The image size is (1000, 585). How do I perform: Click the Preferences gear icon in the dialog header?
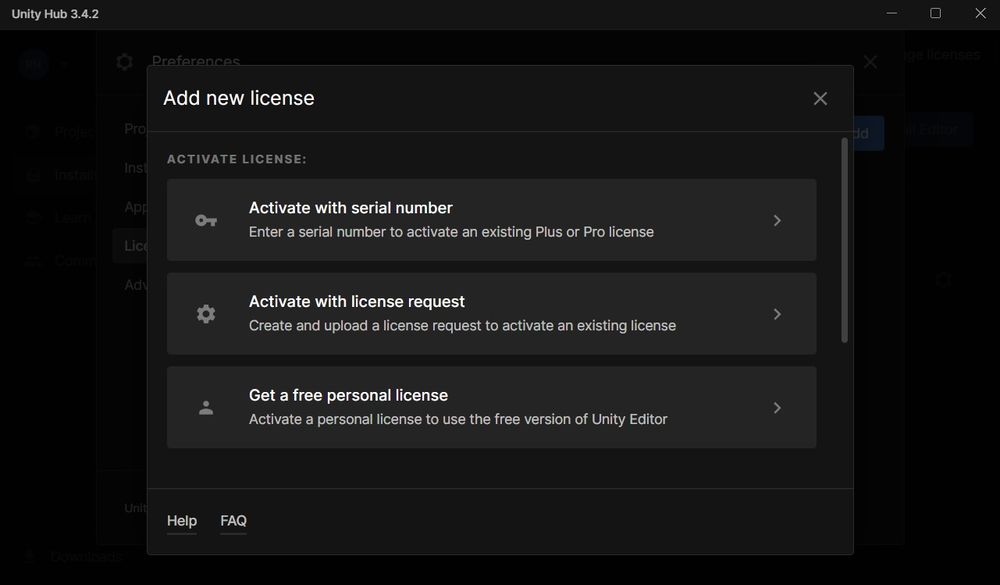124,61
